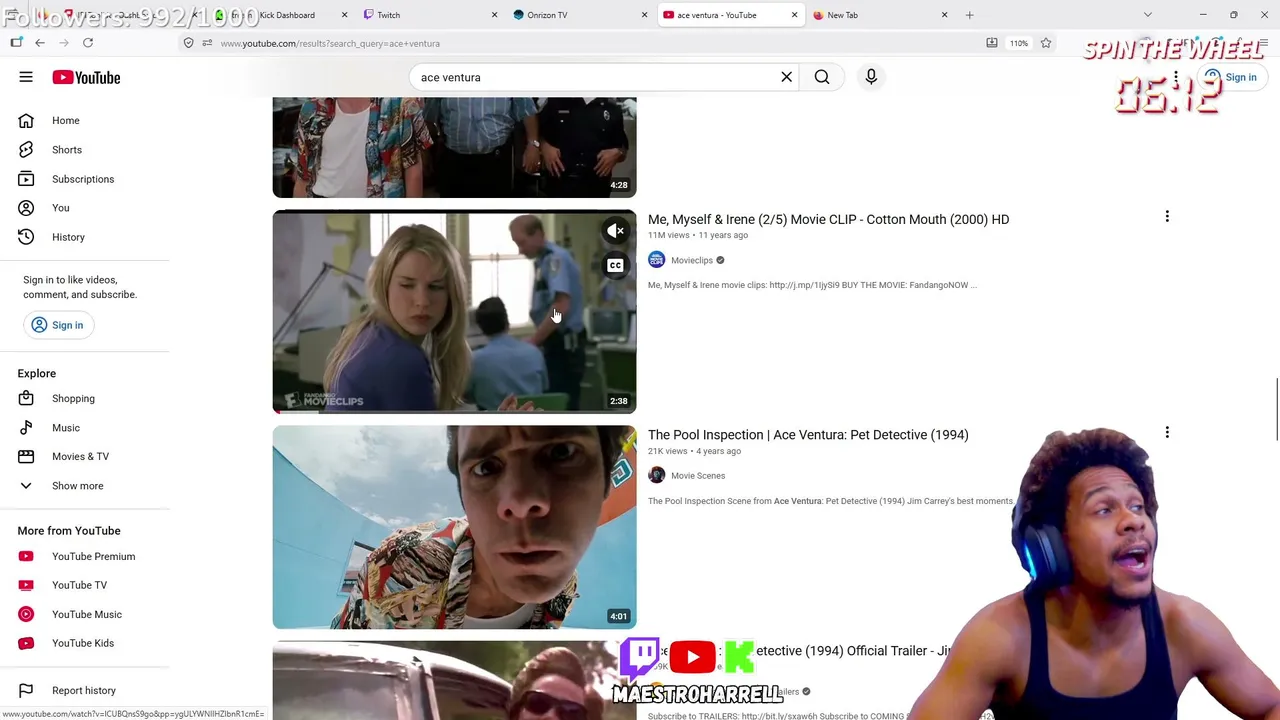Open The Pool Inspection video title

tap(808, 435)
